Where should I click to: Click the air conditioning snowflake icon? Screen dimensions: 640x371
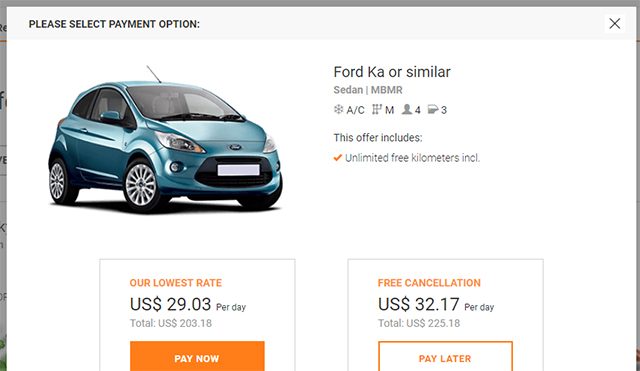[x=338, y=109]
